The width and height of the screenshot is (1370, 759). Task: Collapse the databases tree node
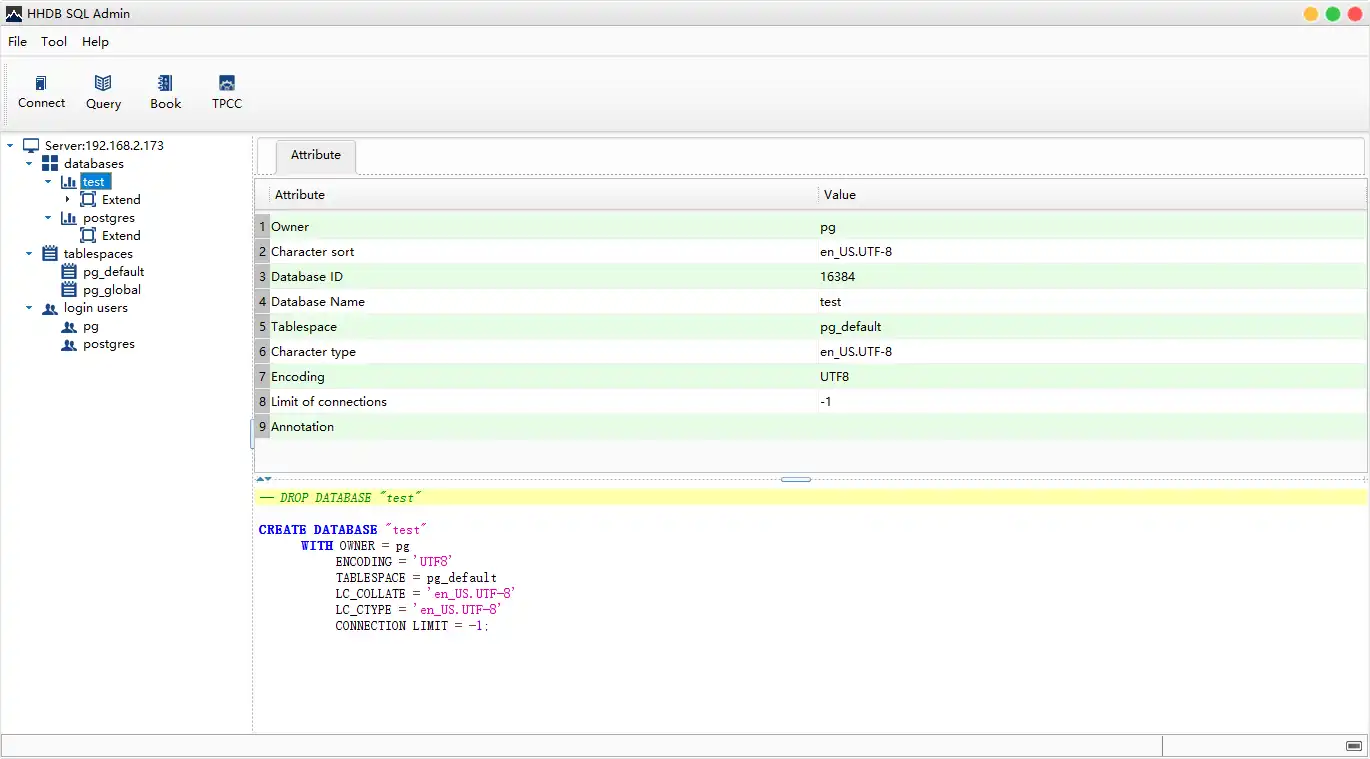click(x=30, y=164)
